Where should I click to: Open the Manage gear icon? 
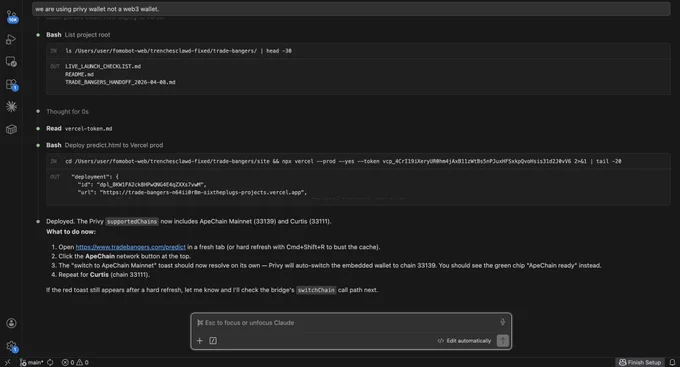click(x=12, y=346)
